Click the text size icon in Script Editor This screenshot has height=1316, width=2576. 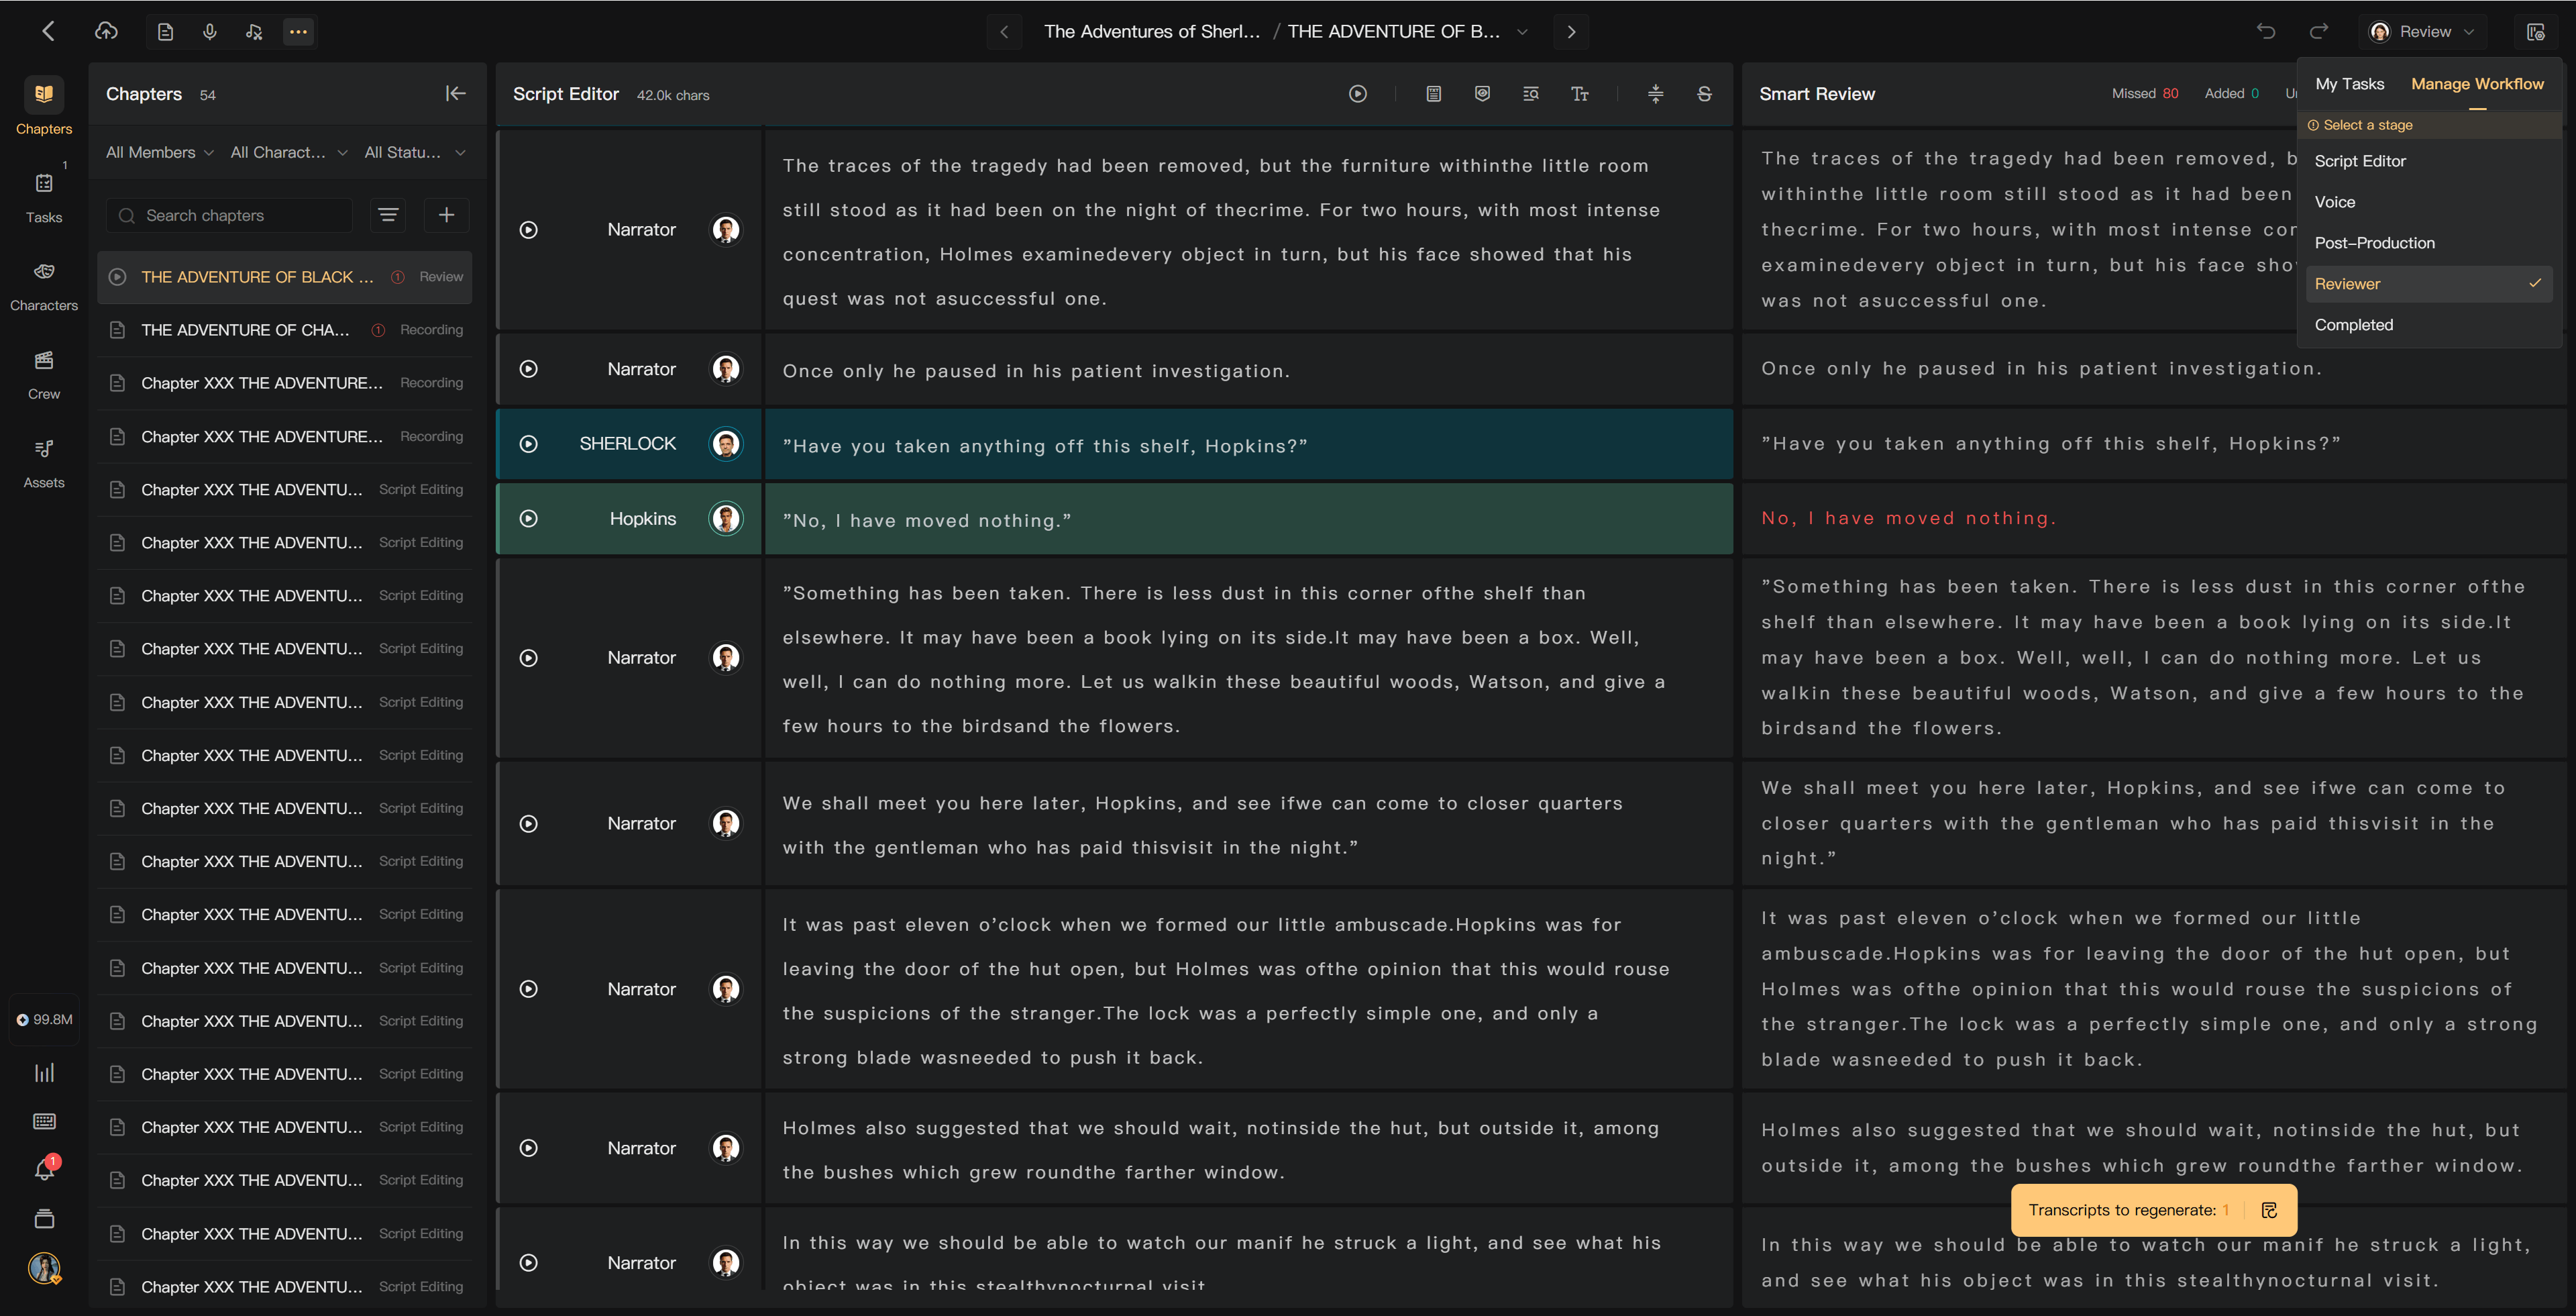tap(1579, 94)
